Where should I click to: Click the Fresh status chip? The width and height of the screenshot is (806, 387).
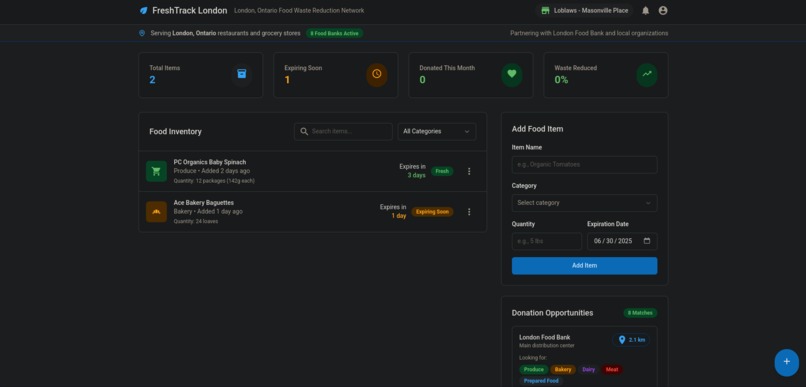click(x=442, y=171)
